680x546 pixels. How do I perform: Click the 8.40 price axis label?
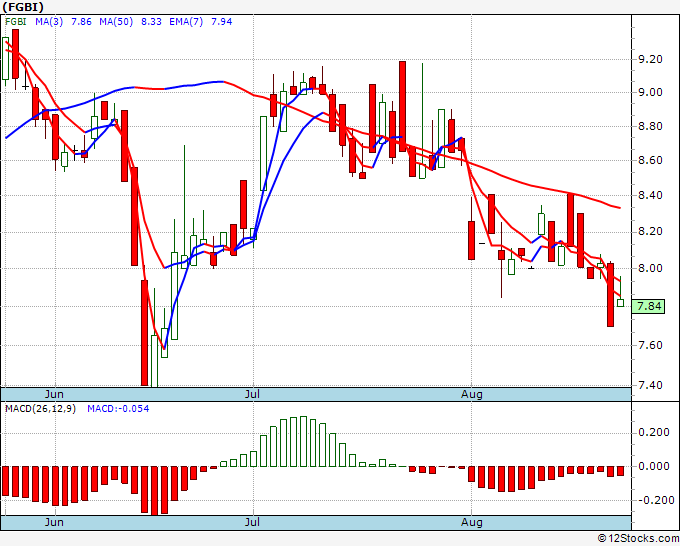pyautogui.click(x=650, y=196)
